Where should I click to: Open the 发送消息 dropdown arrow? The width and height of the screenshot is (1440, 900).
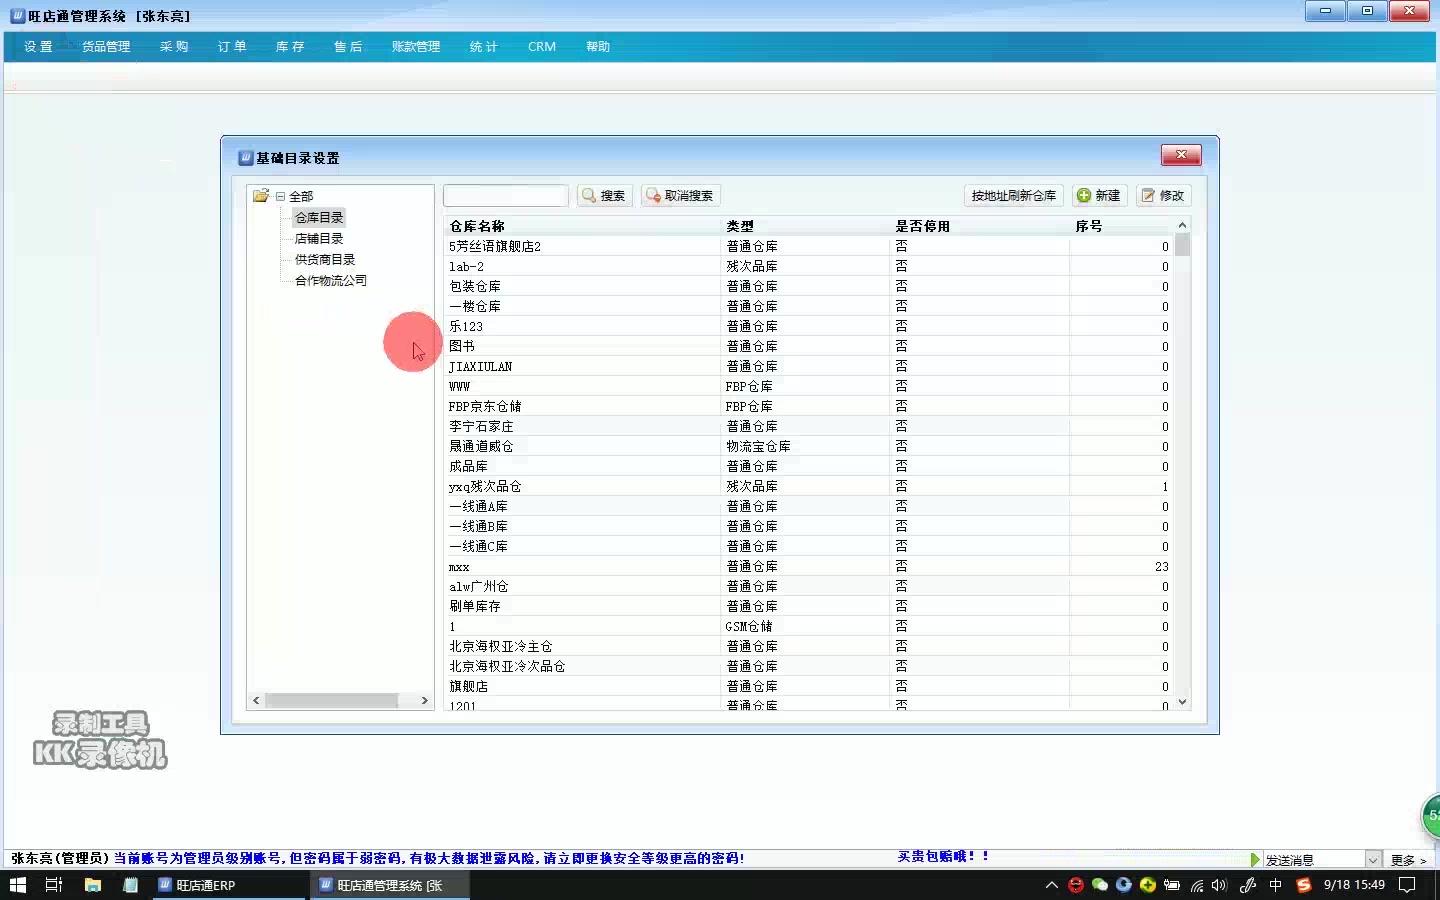(1372, 860)
